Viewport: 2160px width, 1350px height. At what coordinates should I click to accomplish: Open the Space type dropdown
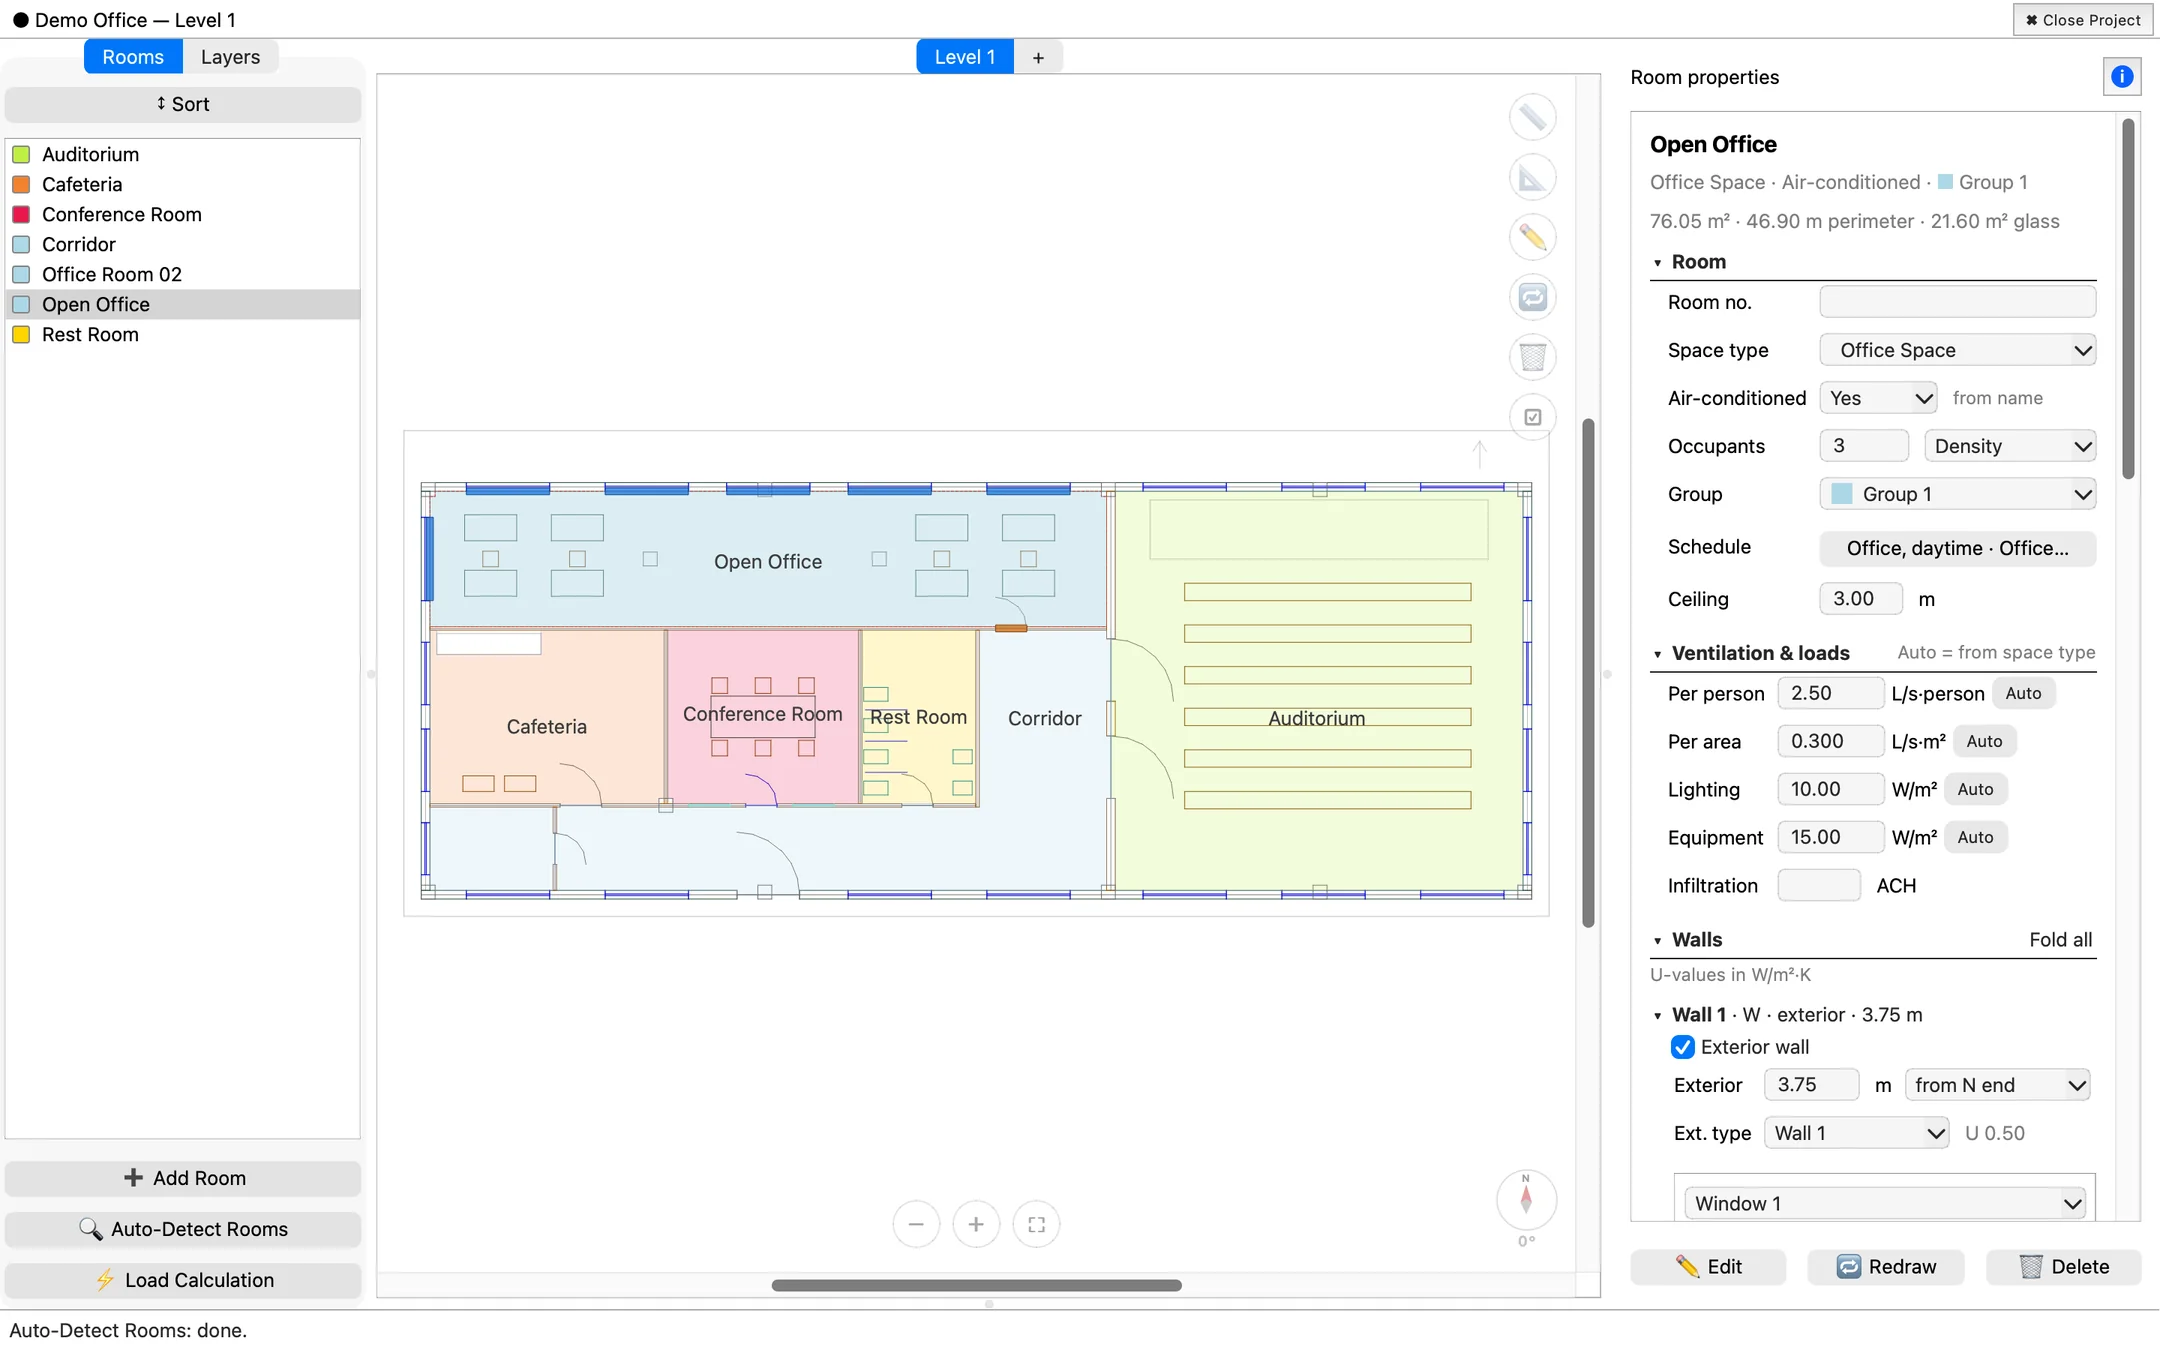(1957, 350)
